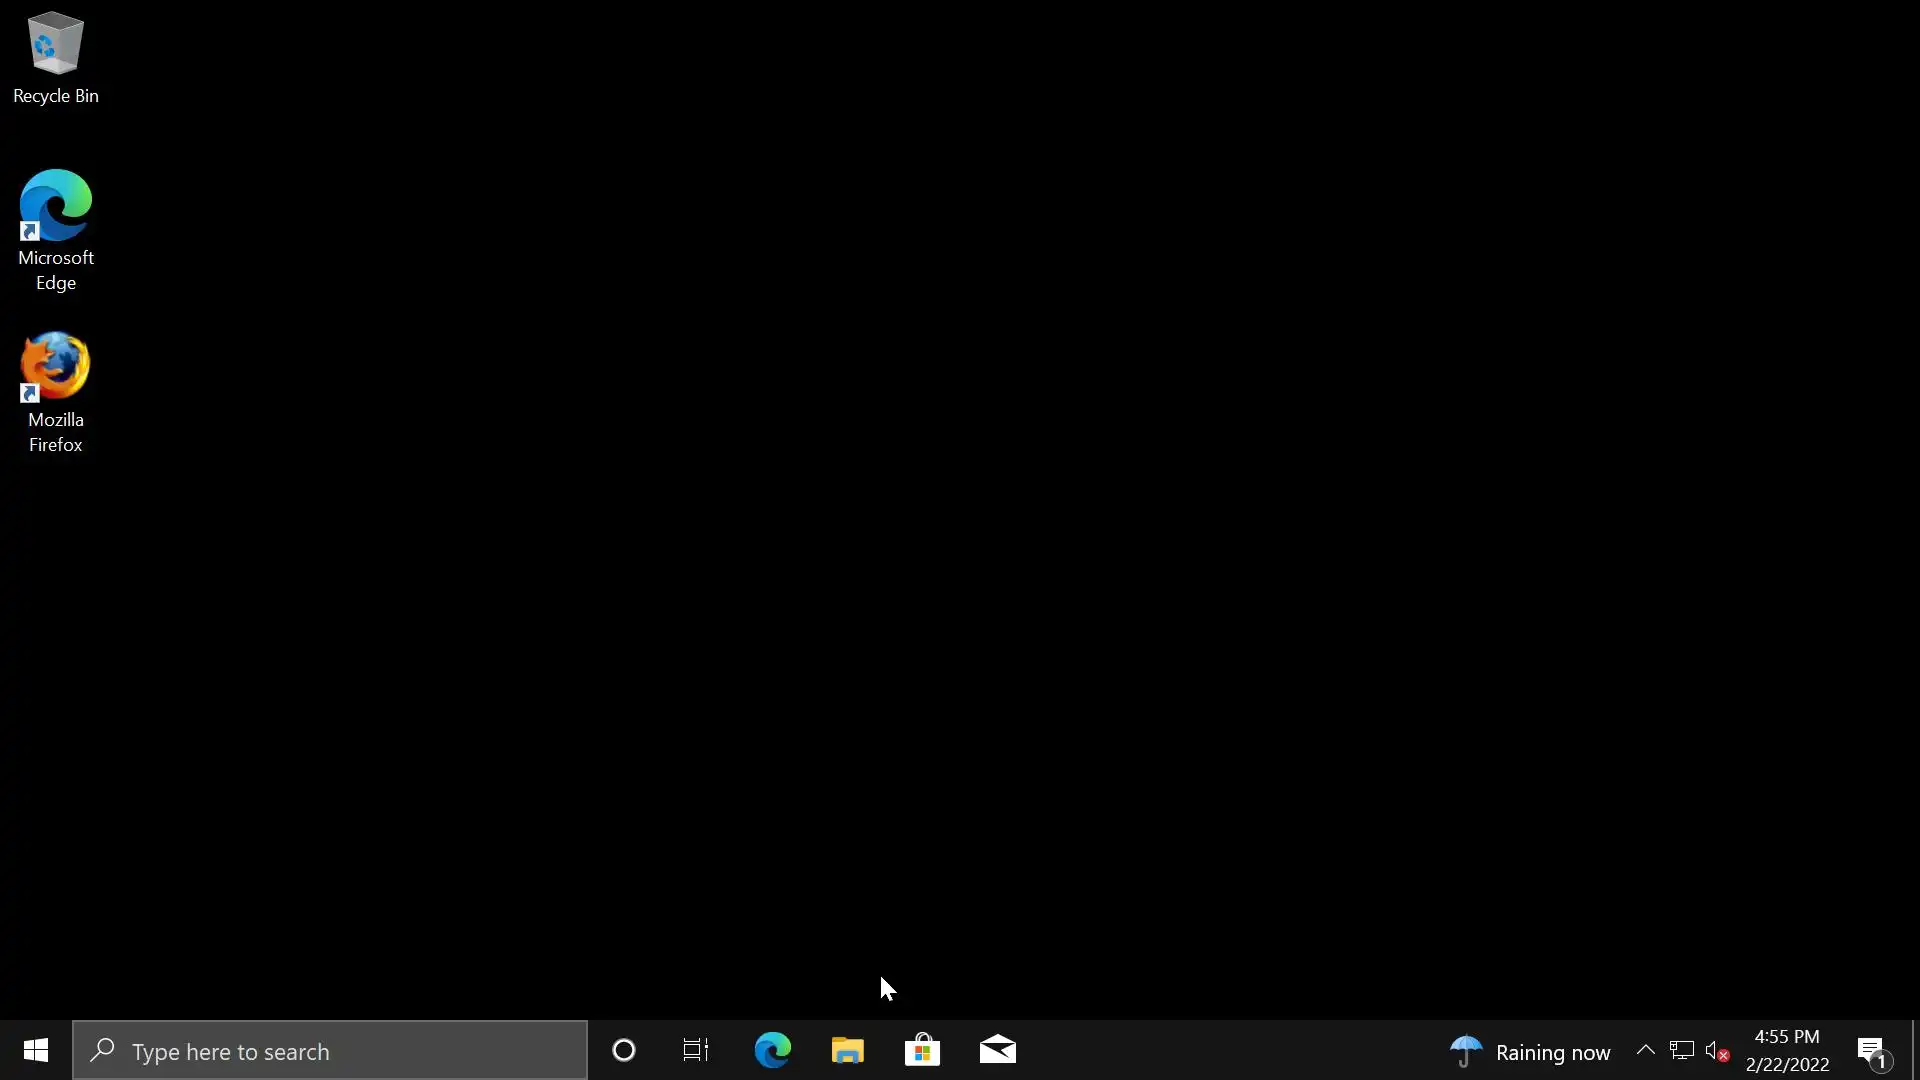This screenshot has width=1920, height=1080.
Task: Open Microsoft Store from the taskbar
Action: point(922,1050)
